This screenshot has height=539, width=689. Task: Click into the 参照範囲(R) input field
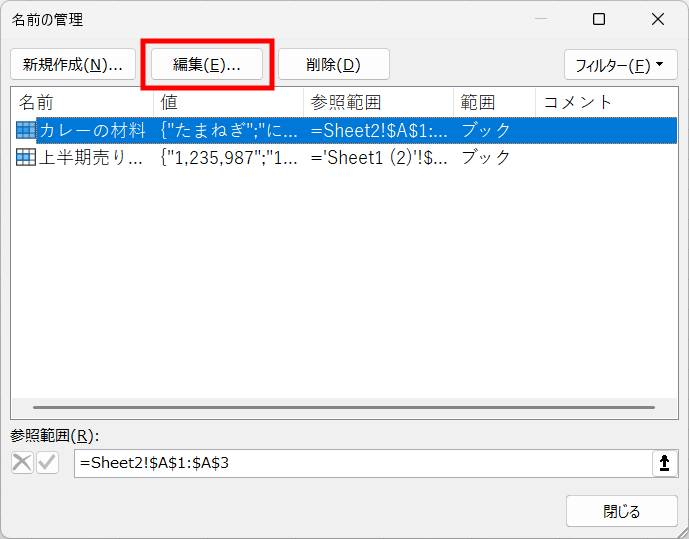click(x=363, y=463)
